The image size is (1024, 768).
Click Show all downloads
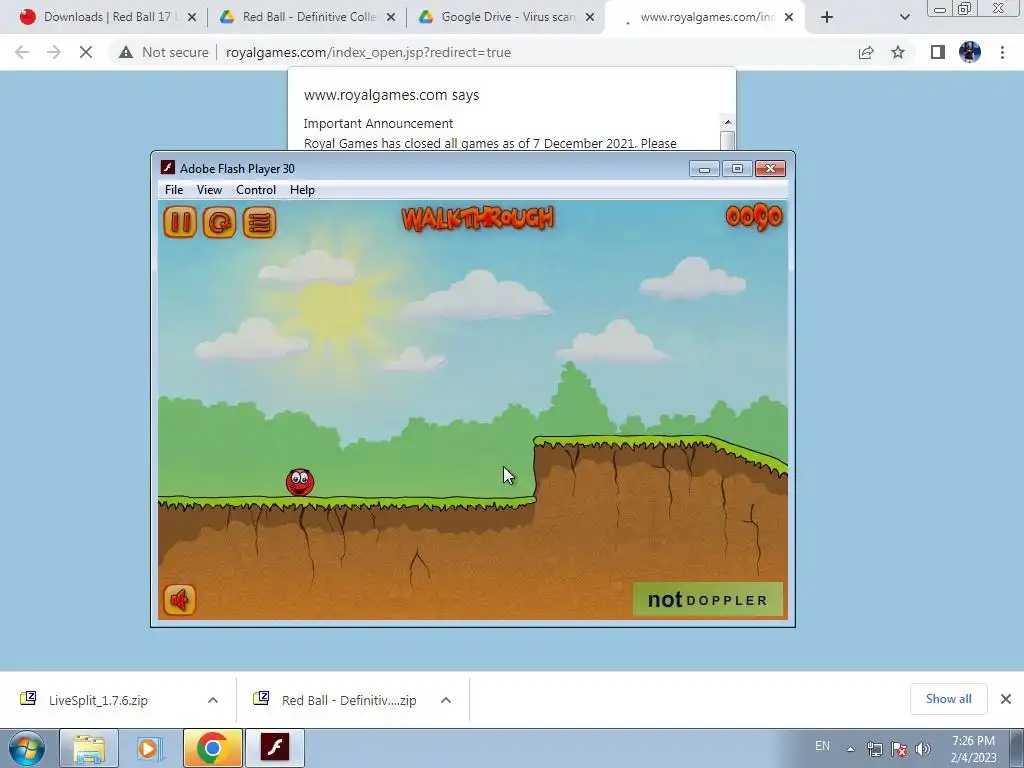click(x=948, y=699)
